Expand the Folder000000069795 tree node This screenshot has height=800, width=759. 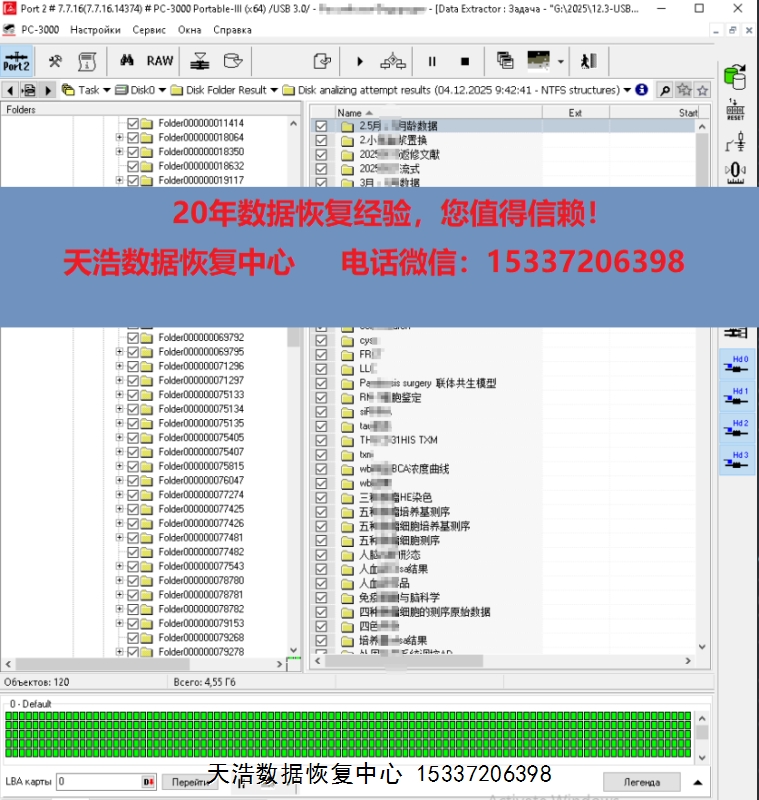(120, 352)
